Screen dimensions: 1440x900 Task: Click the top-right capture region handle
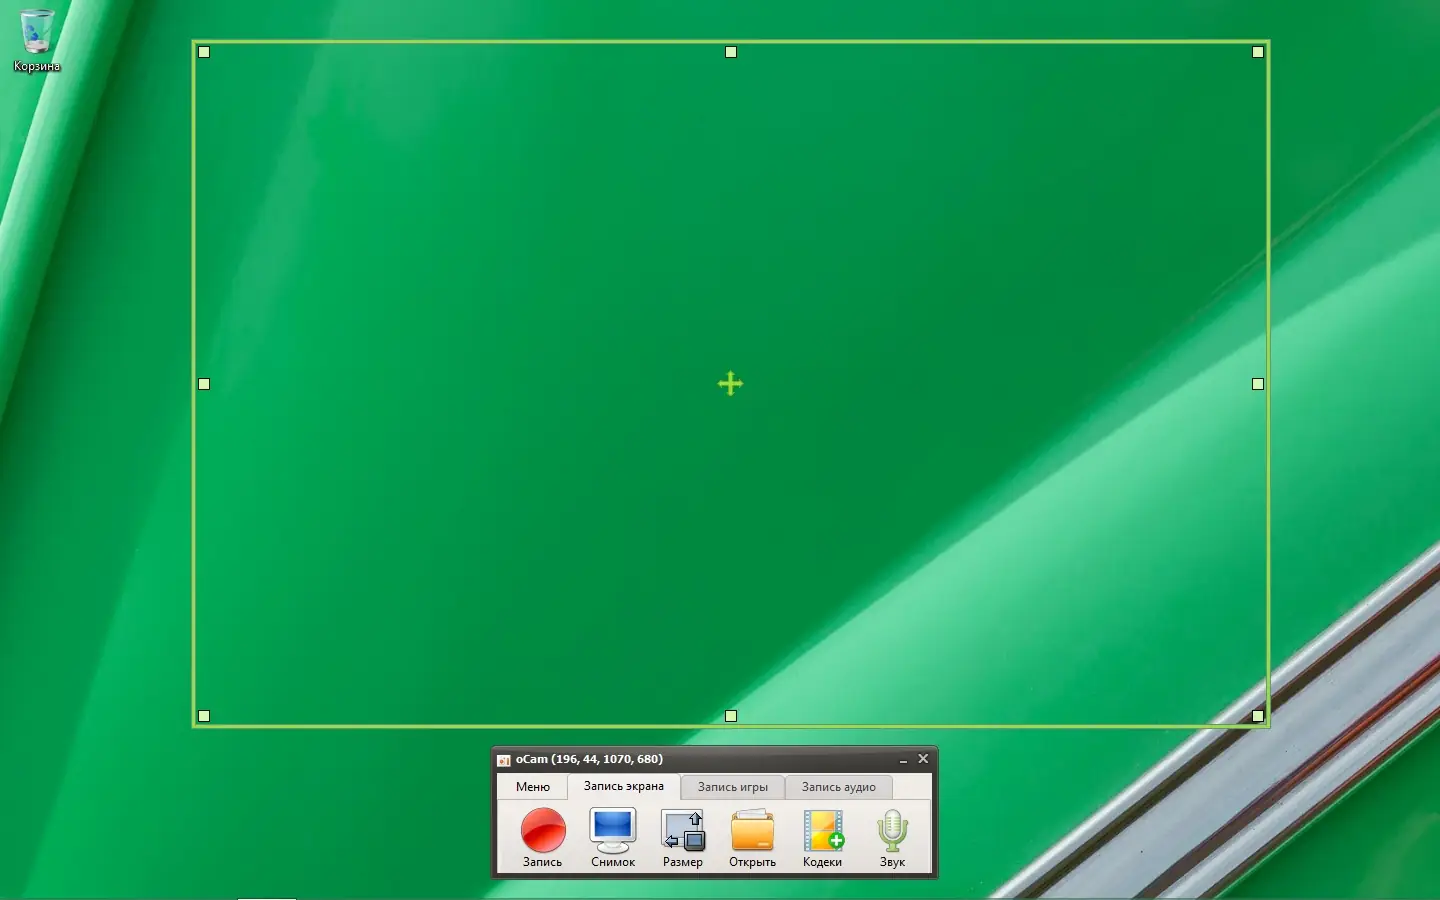pyautogui.click(x=1258, y=52)
